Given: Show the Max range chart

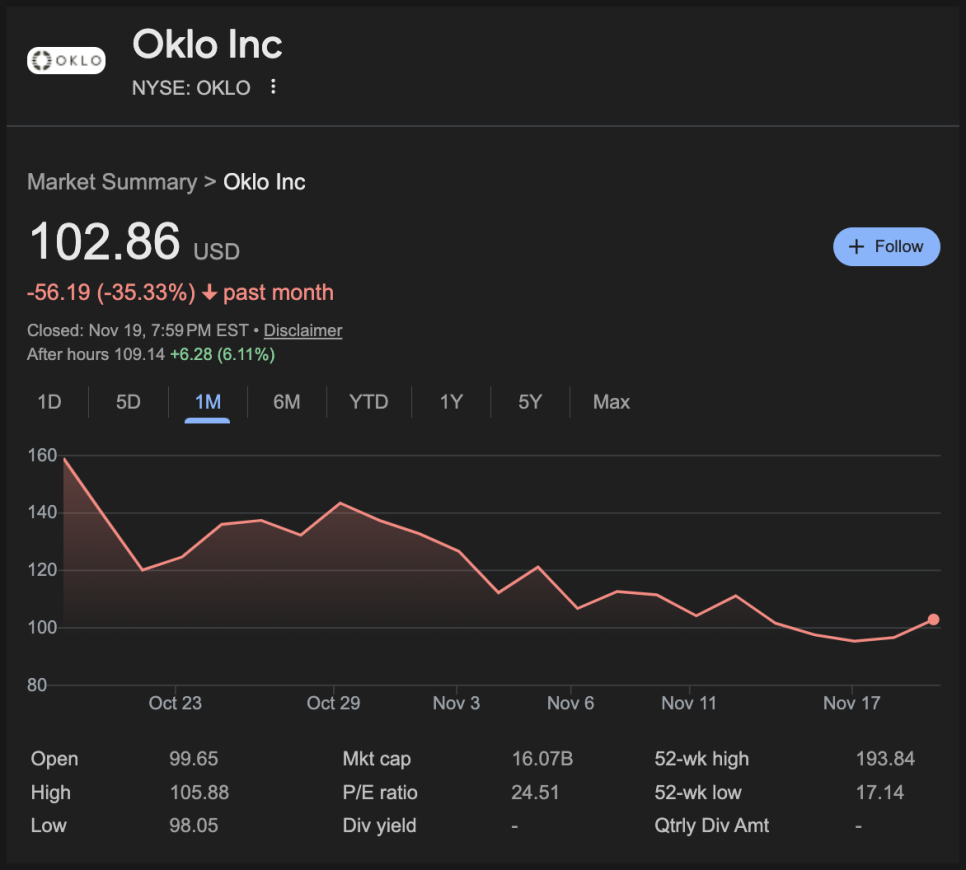Looking at the screenshot, I should click(611, 402).
